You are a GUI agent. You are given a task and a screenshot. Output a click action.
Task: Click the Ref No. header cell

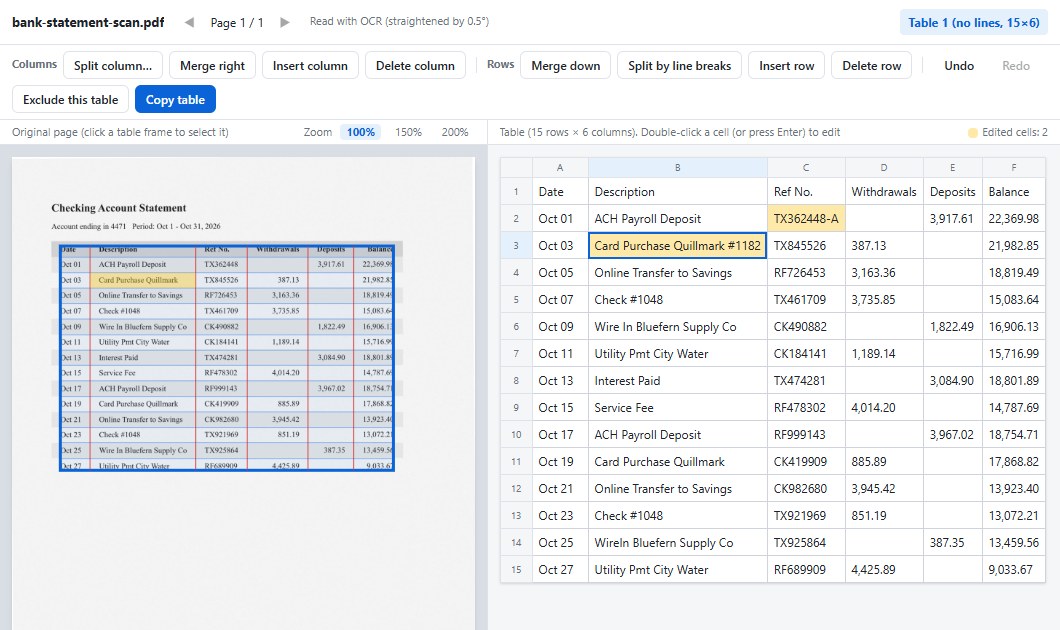tap(806, 192)
